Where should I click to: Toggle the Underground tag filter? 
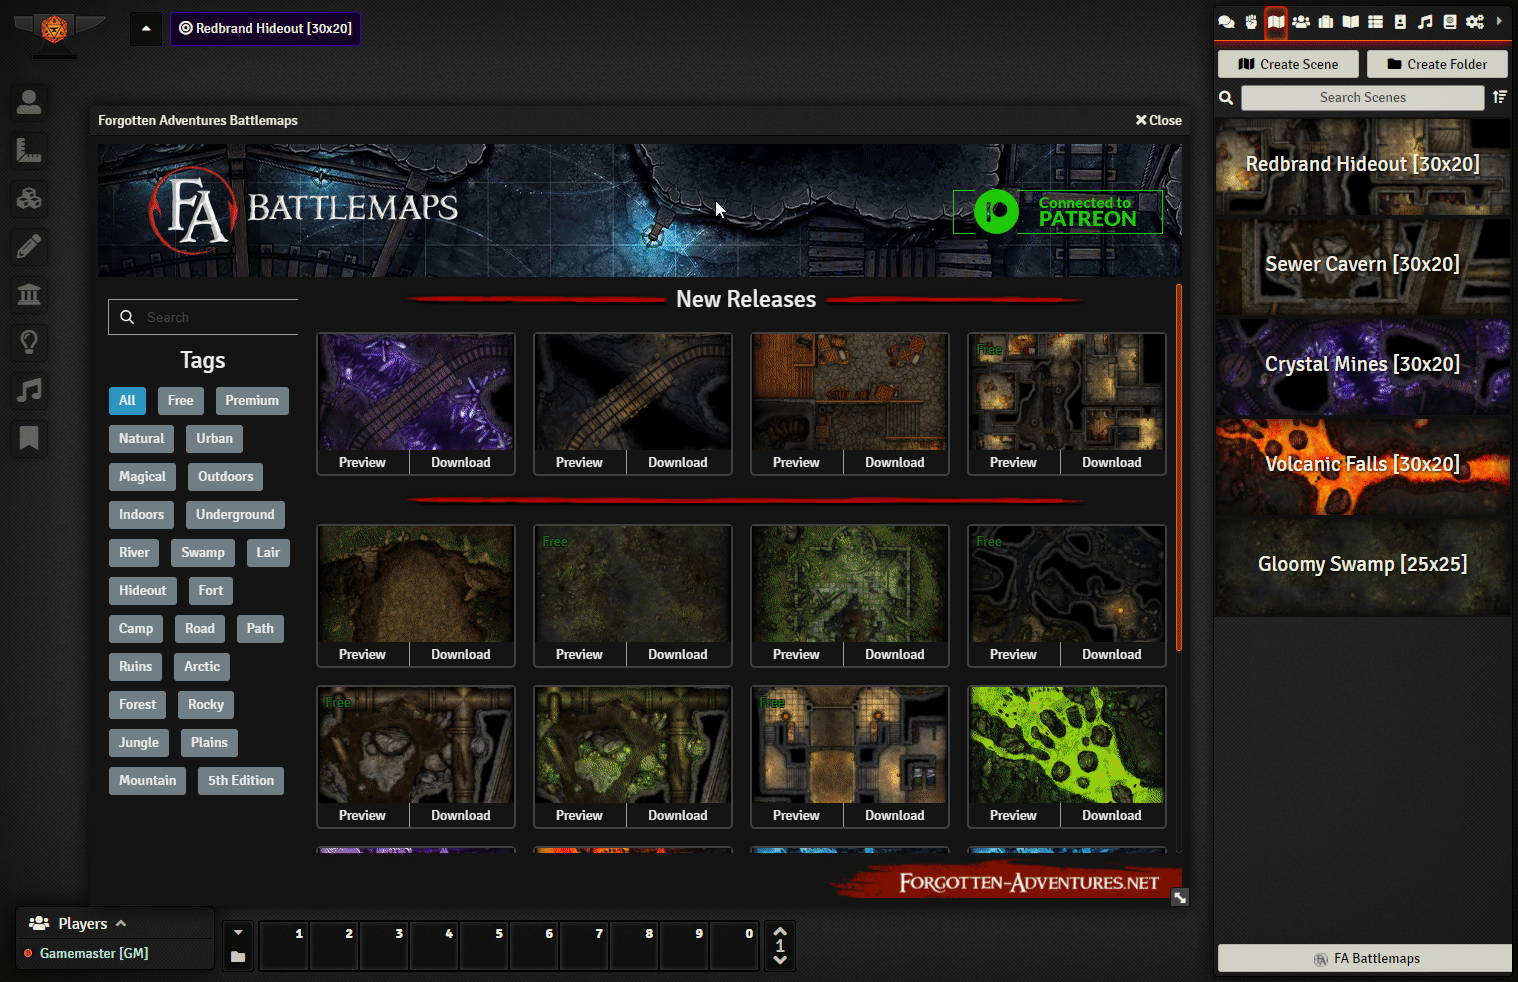click(235, 515)
